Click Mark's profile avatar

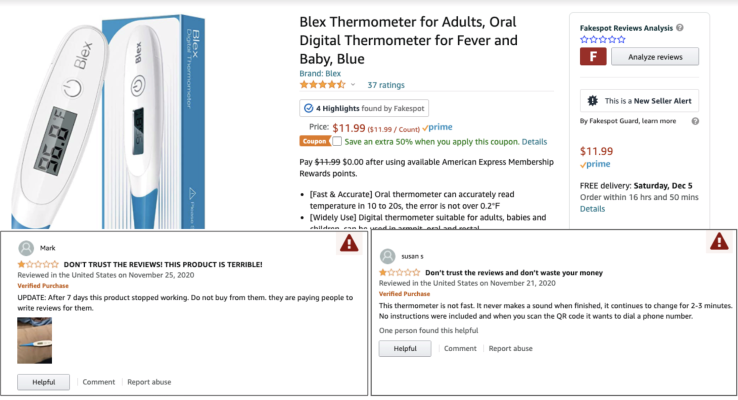click(25, 247)
